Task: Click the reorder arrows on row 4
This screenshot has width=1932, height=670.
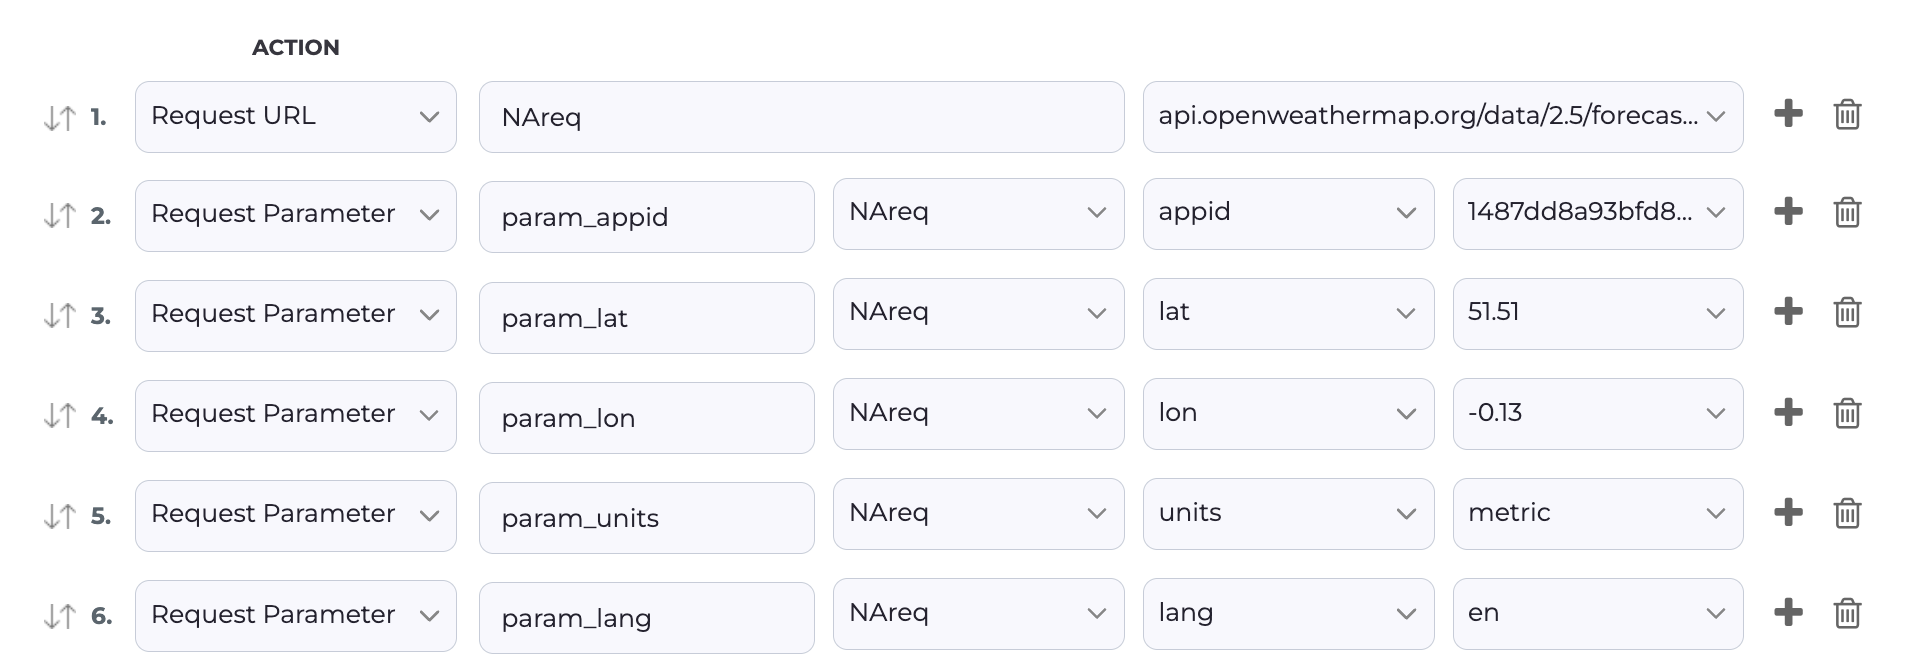Action: (x=60, y=415)
